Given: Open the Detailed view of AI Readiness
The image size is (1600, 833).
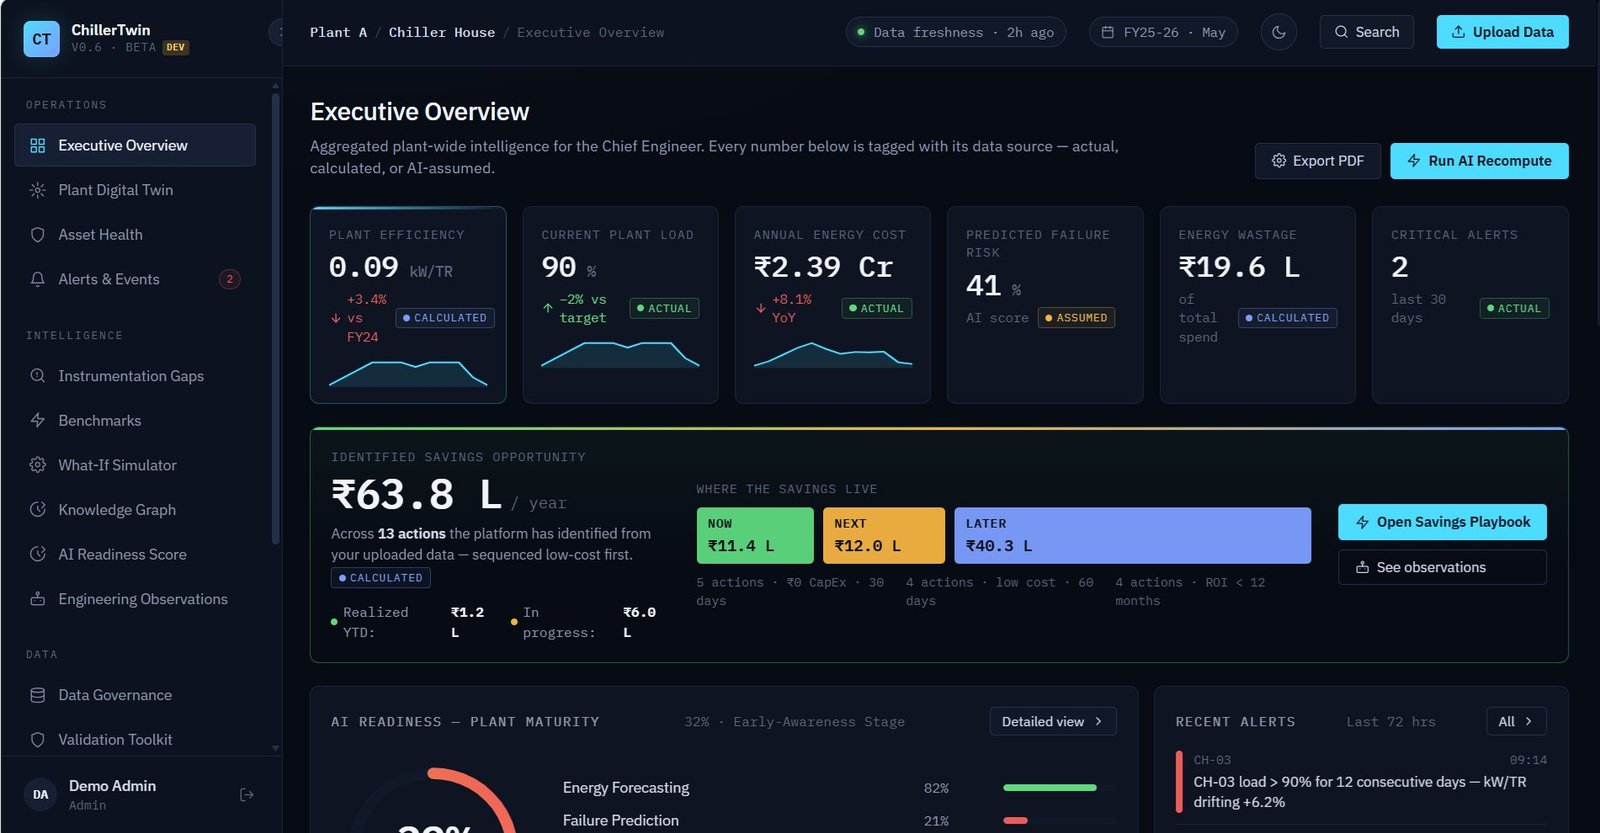Looking at the screenshot, I should (1053, 722).
